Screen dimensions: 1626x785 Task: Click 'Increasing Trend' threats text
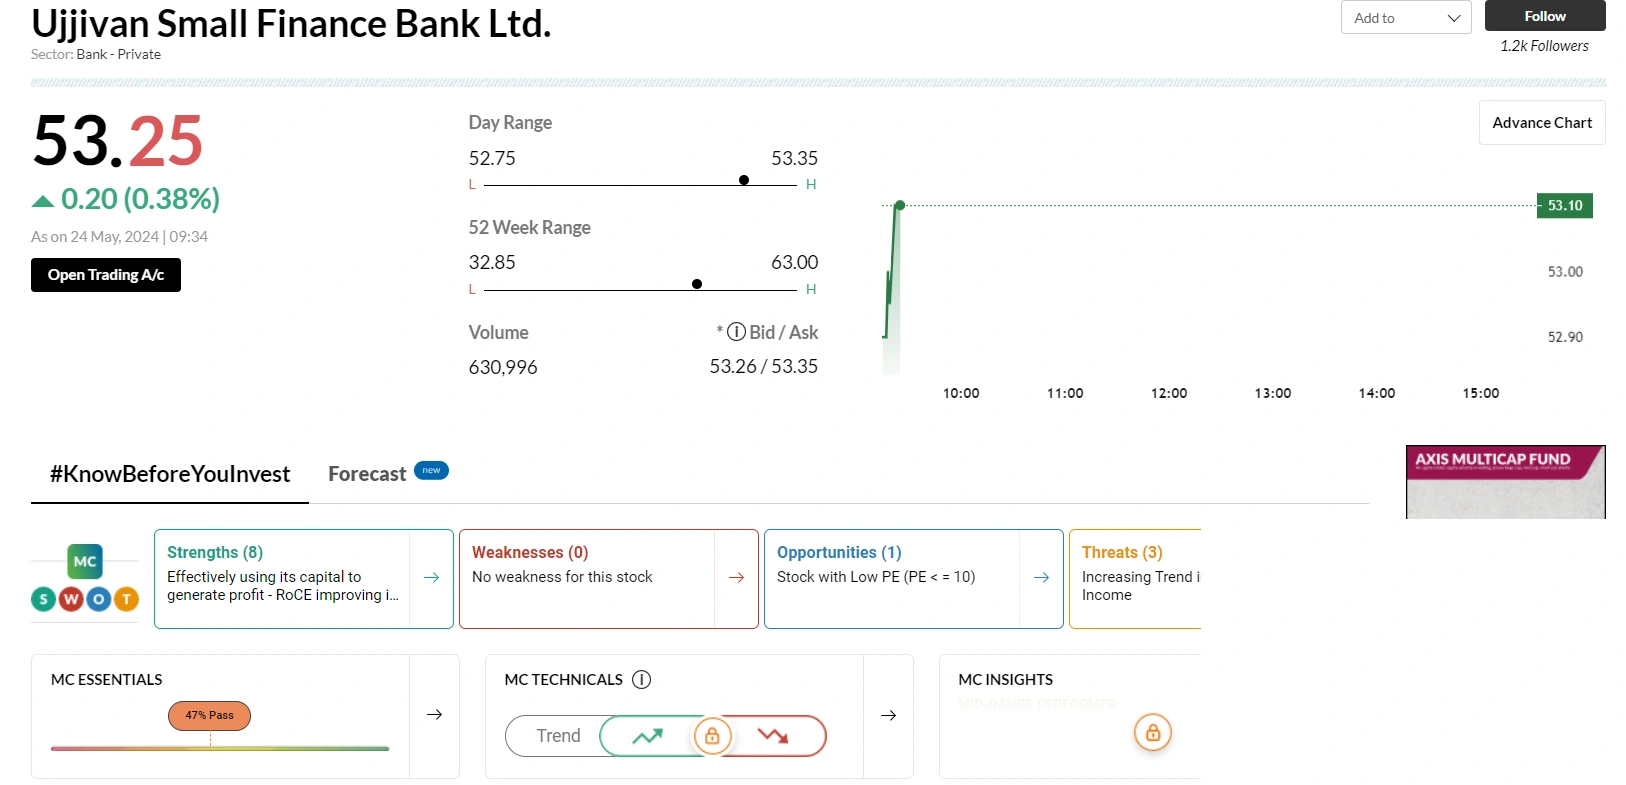point(1141,586)
